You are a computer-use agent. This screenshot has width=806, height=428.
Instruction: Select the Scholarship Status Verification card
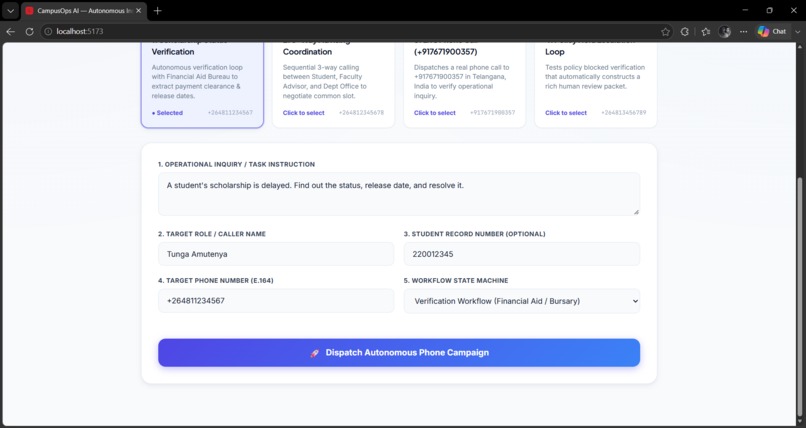click(202, 85)
